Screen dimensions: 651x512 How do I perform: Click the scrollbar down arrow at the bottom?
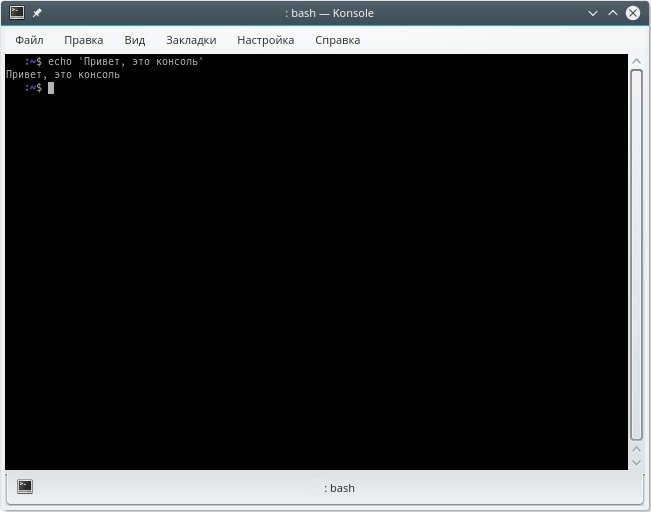[636, 462]
